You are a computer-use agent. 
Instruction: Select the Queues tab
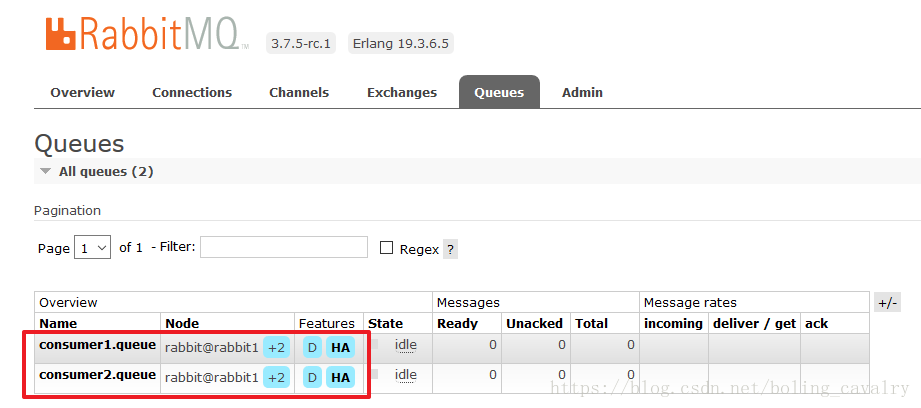click(x=499, y=93)
